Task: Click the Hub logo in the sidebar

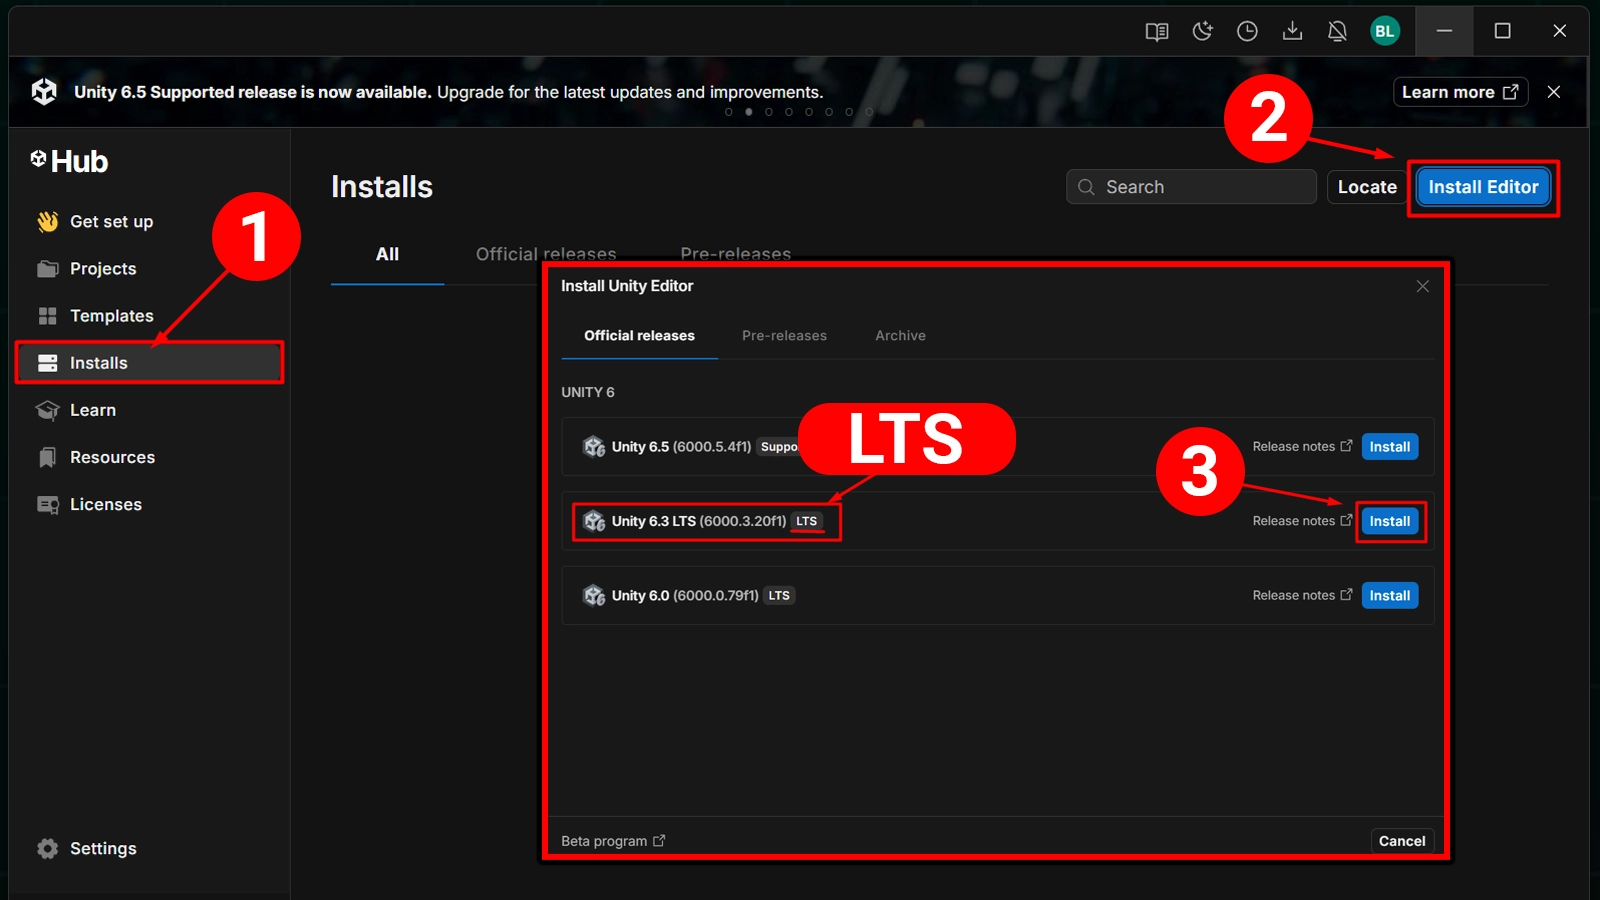Action: point(69,161)
